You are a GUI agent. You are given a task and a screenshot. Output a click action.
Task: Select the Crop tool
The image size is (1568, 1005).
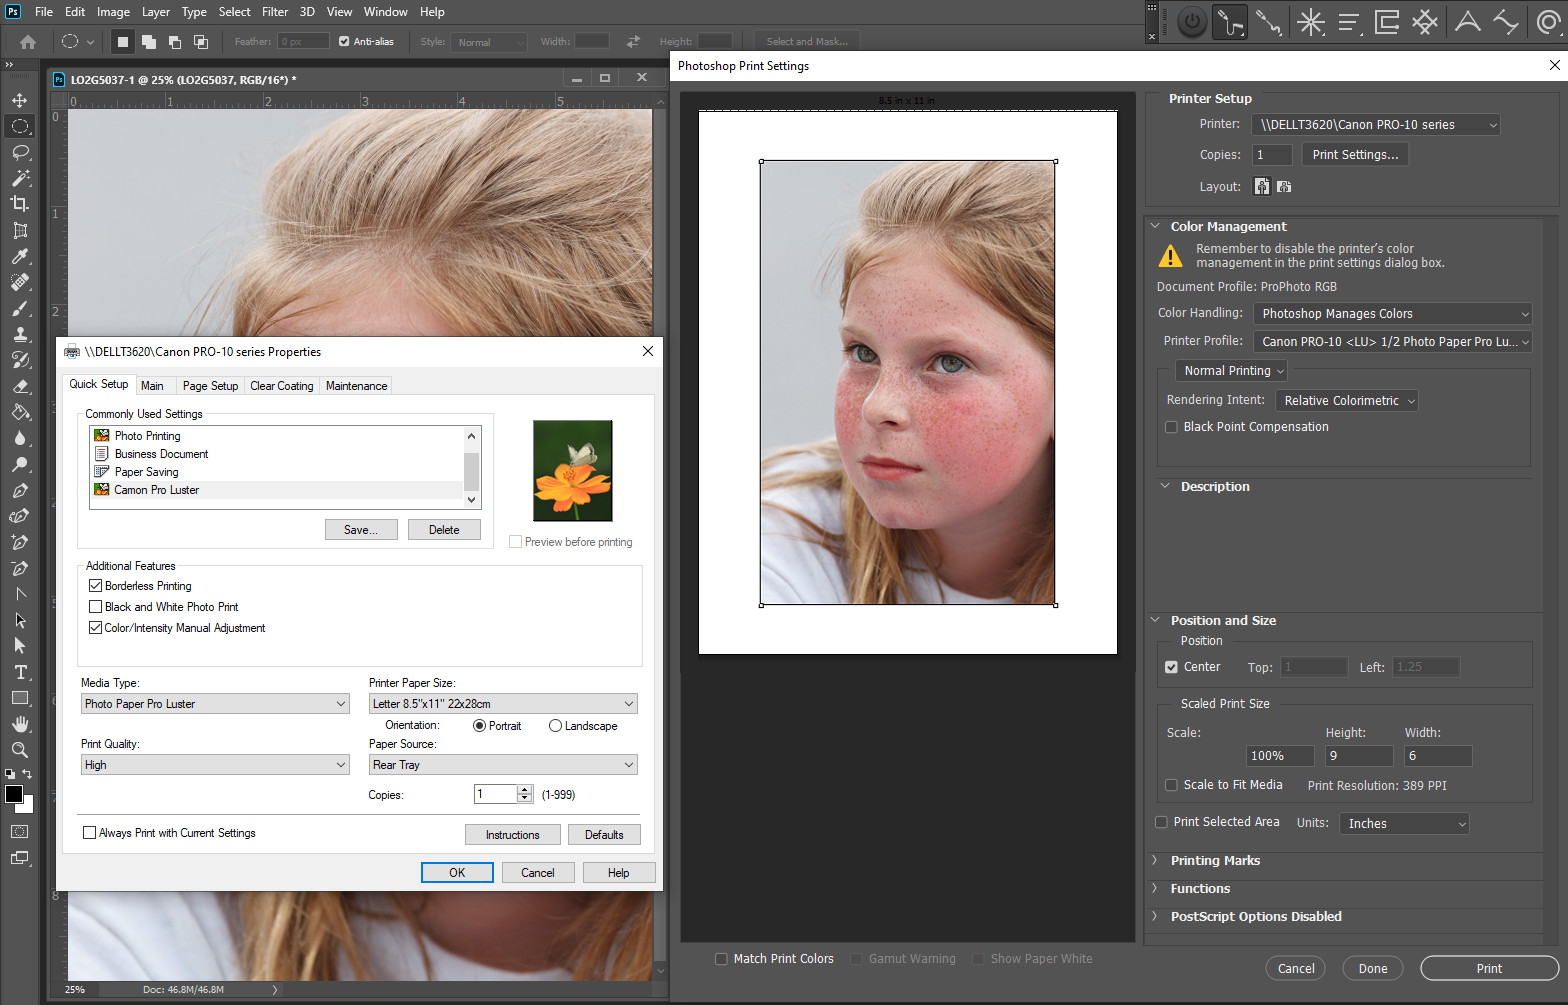pos(19,204)
